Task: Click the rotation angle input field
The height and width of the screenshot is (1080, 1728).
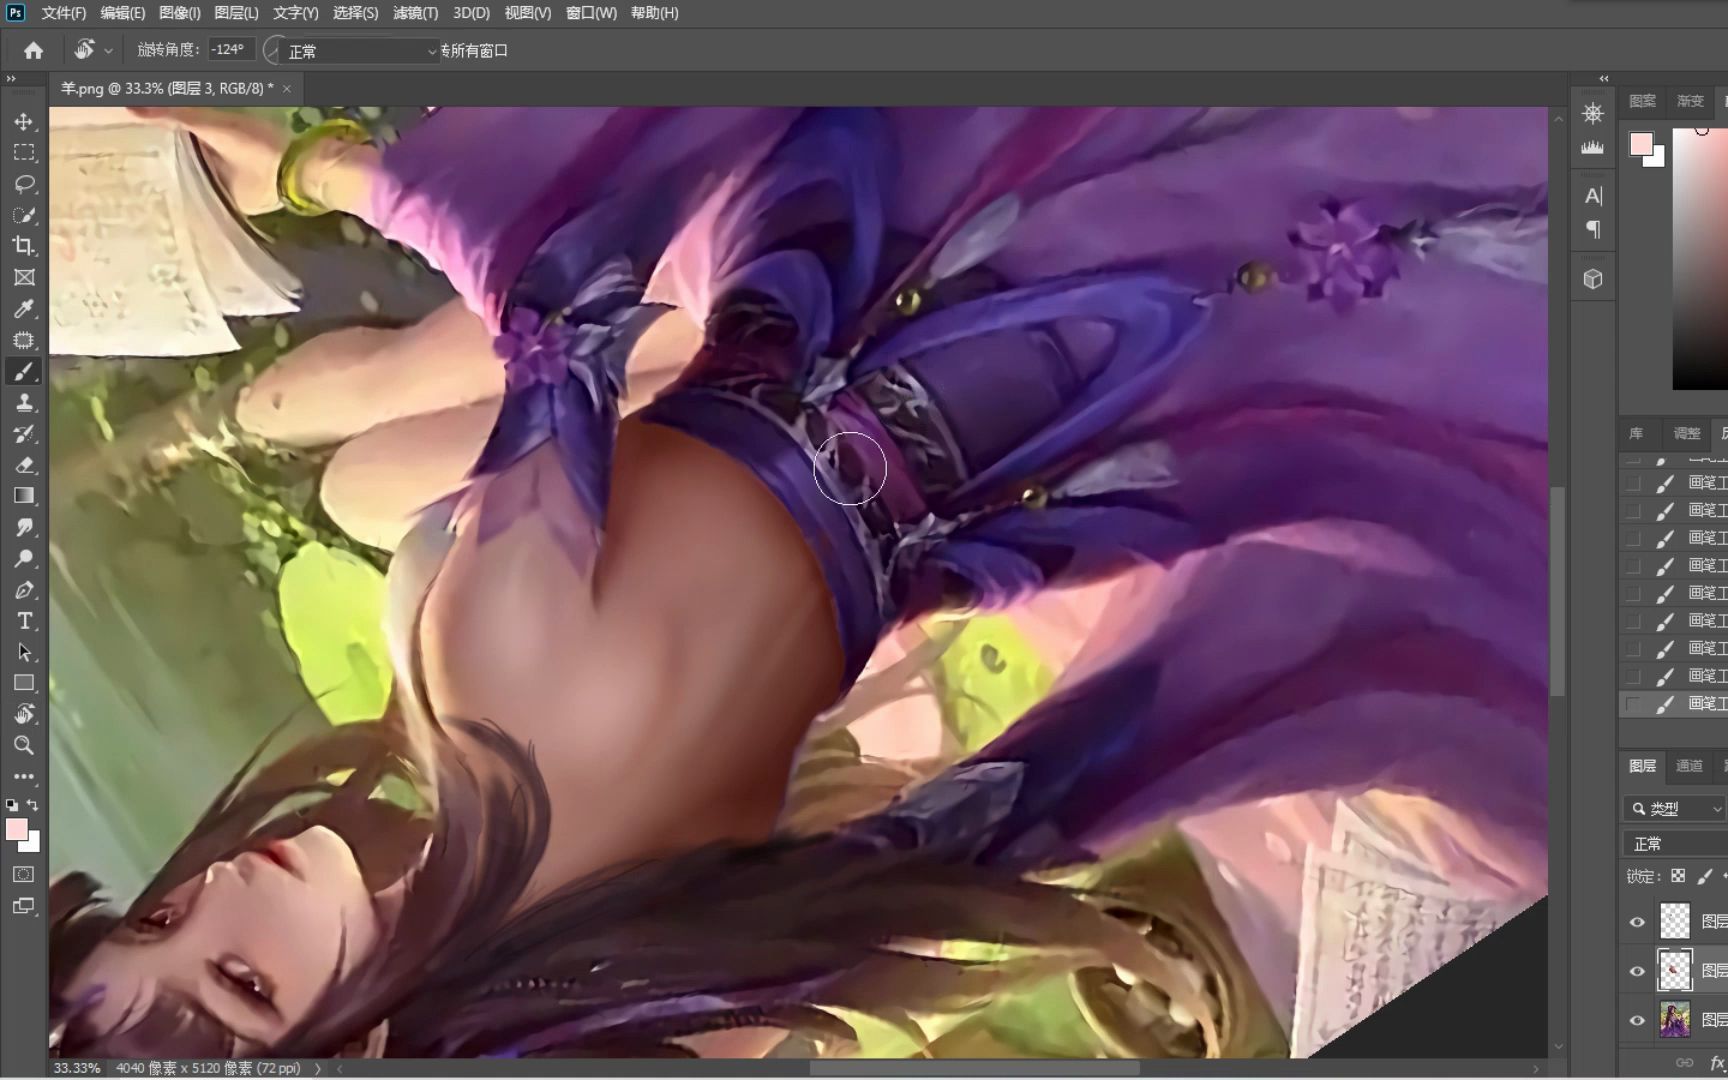Action: (231, 49)
